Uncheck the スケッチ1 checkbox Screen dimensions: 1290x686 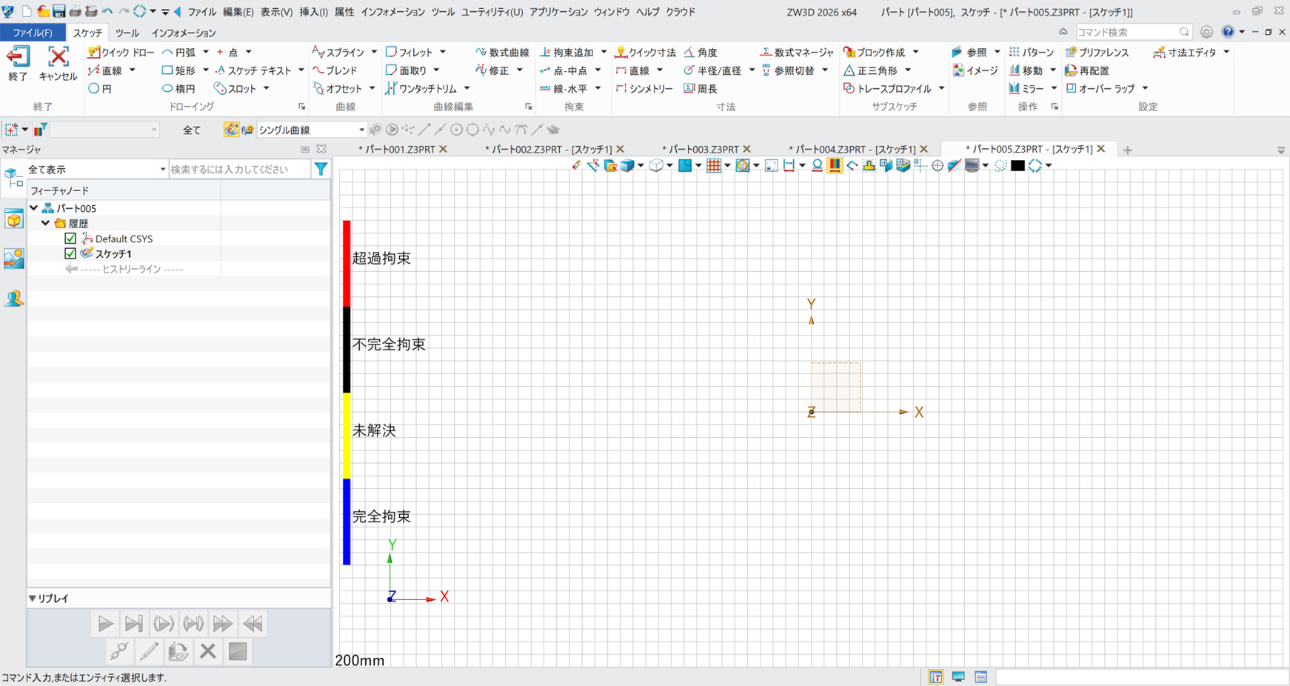pyautogui.click(x=70, y=254)
